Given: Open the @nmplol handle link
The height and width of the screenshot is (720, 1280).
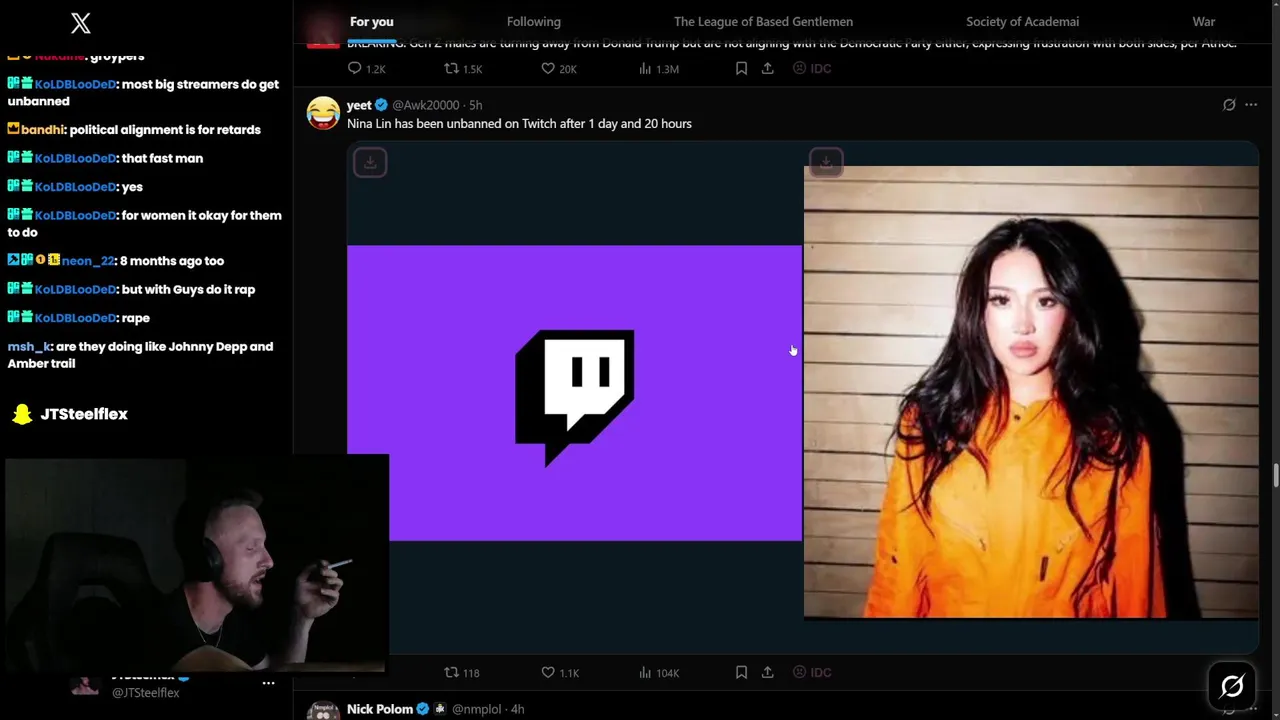Looking at the screenshot, I should coord(477,709).
